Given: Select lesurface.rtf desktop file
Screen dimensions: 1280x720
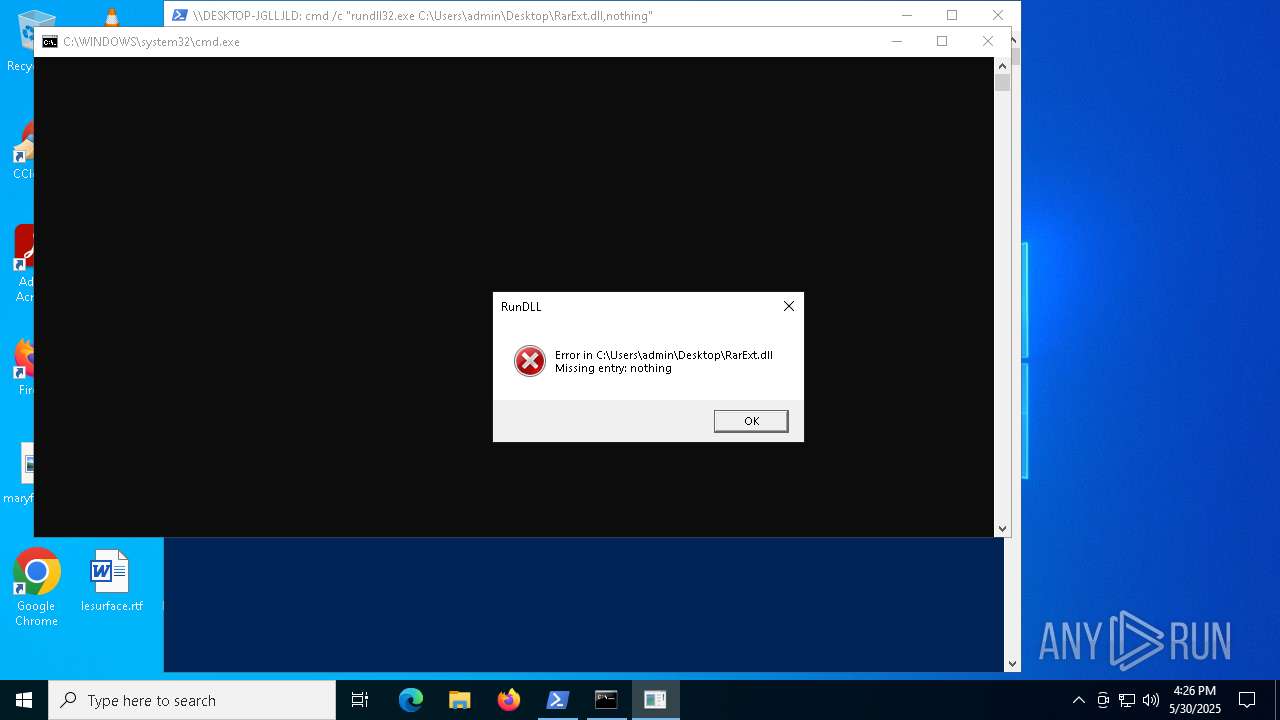Looking at the screenshot, I should (x=111, y=581).
